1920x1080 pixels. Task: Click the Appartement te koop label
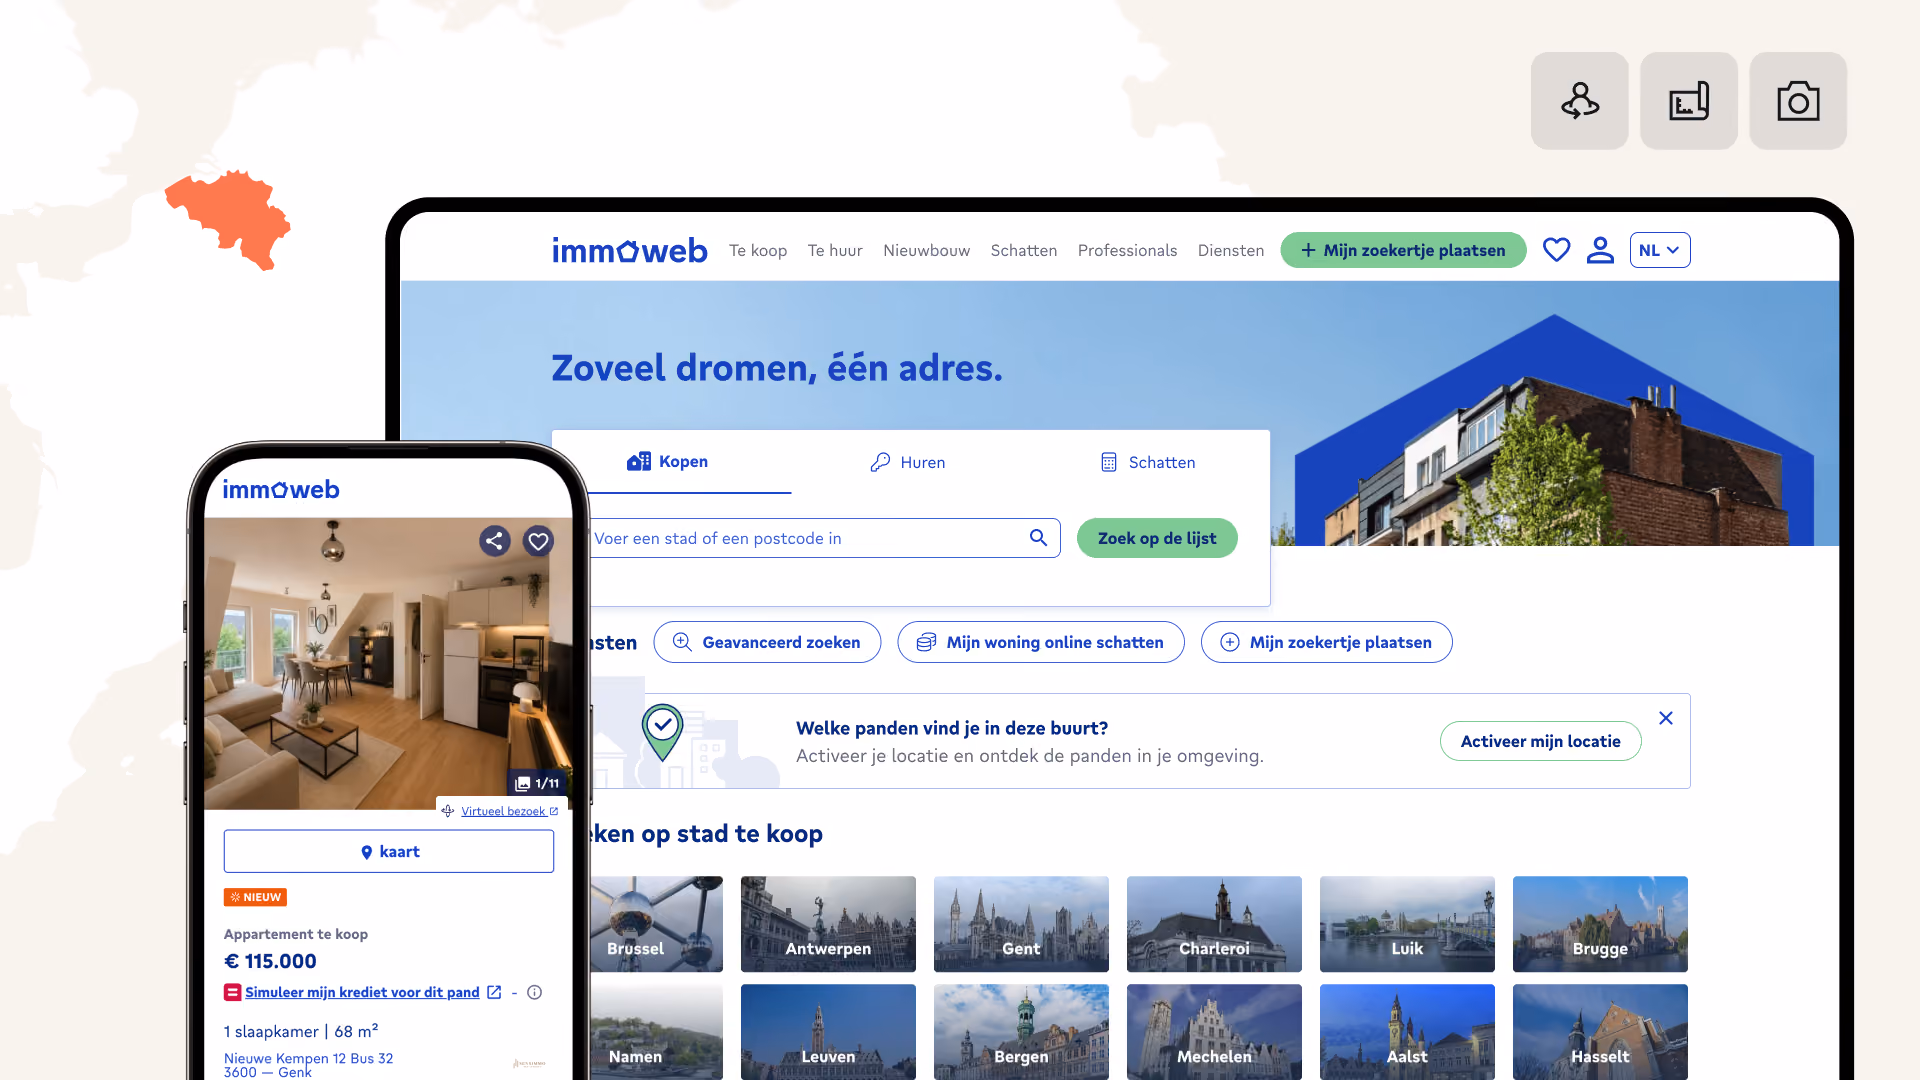pyautogui.click(x=296, y=934)
